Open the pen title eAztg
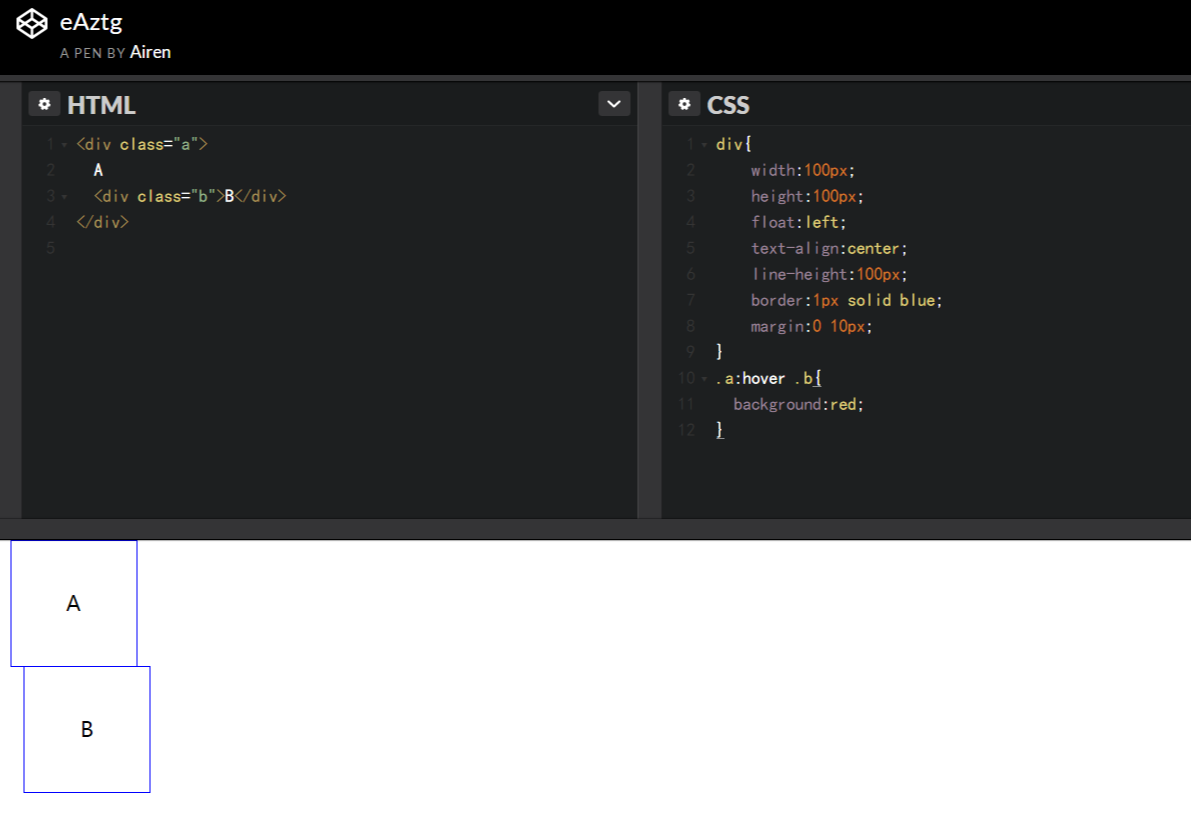This screenshot has height=829, width=1191. (x=91, y=21)
